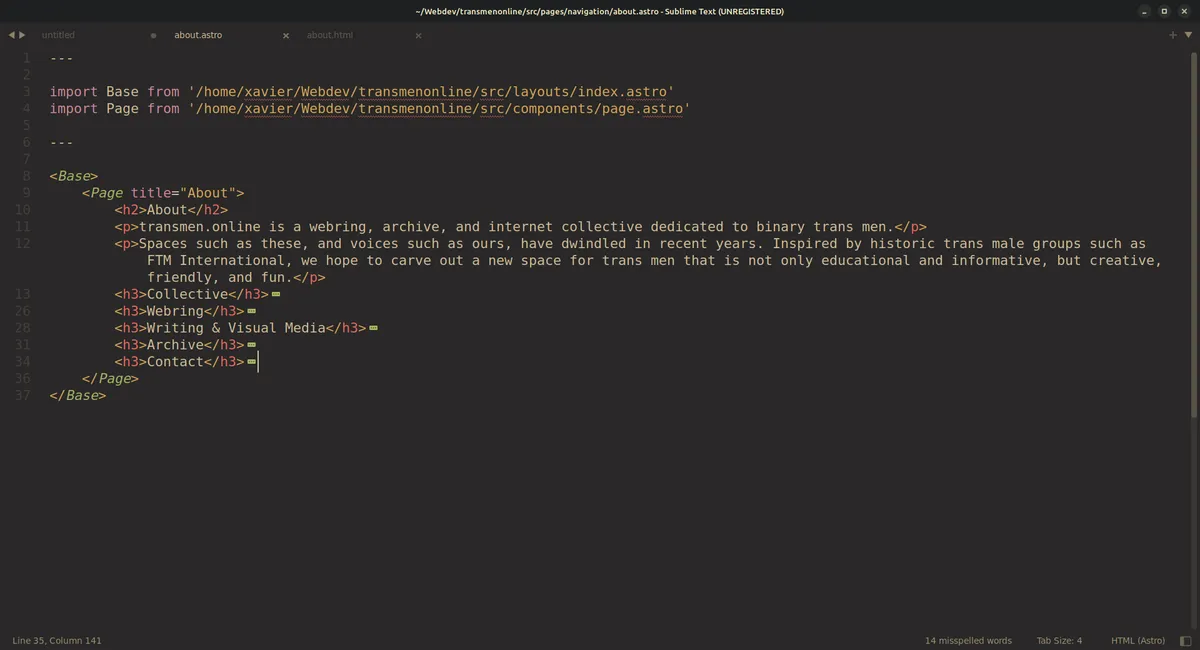Go to previous tab using left arrow
Image resolution: width=1200 pixels, height=650 pixels.
point(11,35)
